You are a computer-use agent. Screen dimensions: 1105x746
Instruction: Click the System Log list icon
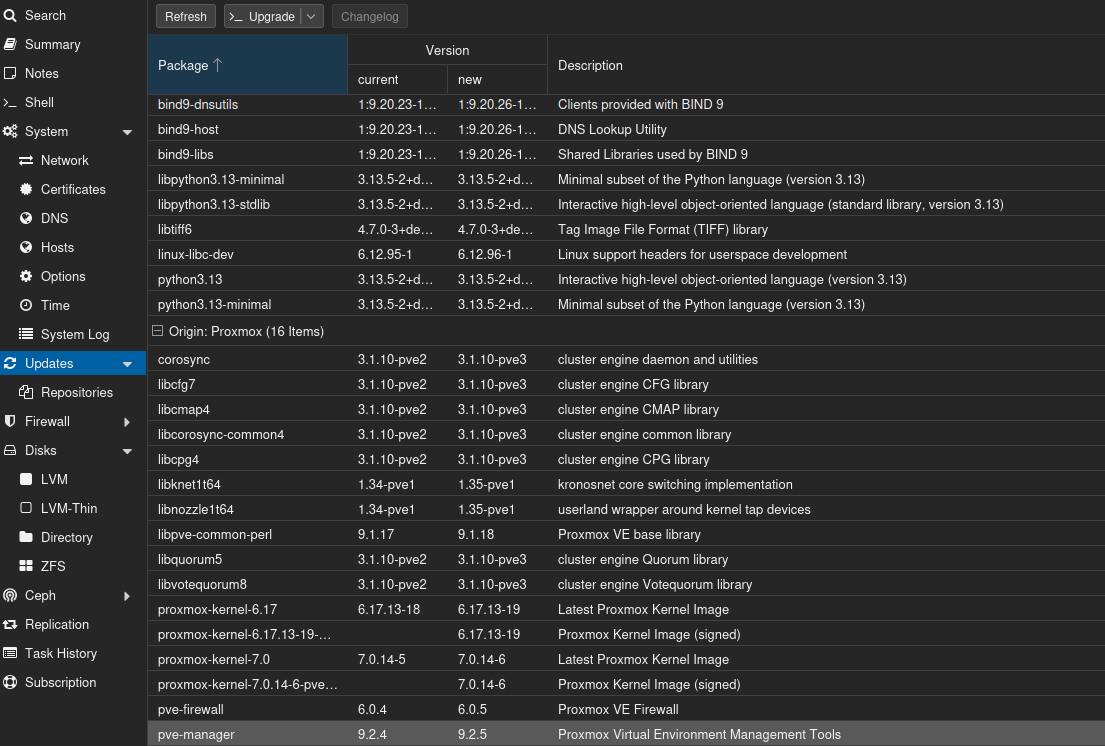tap(26, 334)
